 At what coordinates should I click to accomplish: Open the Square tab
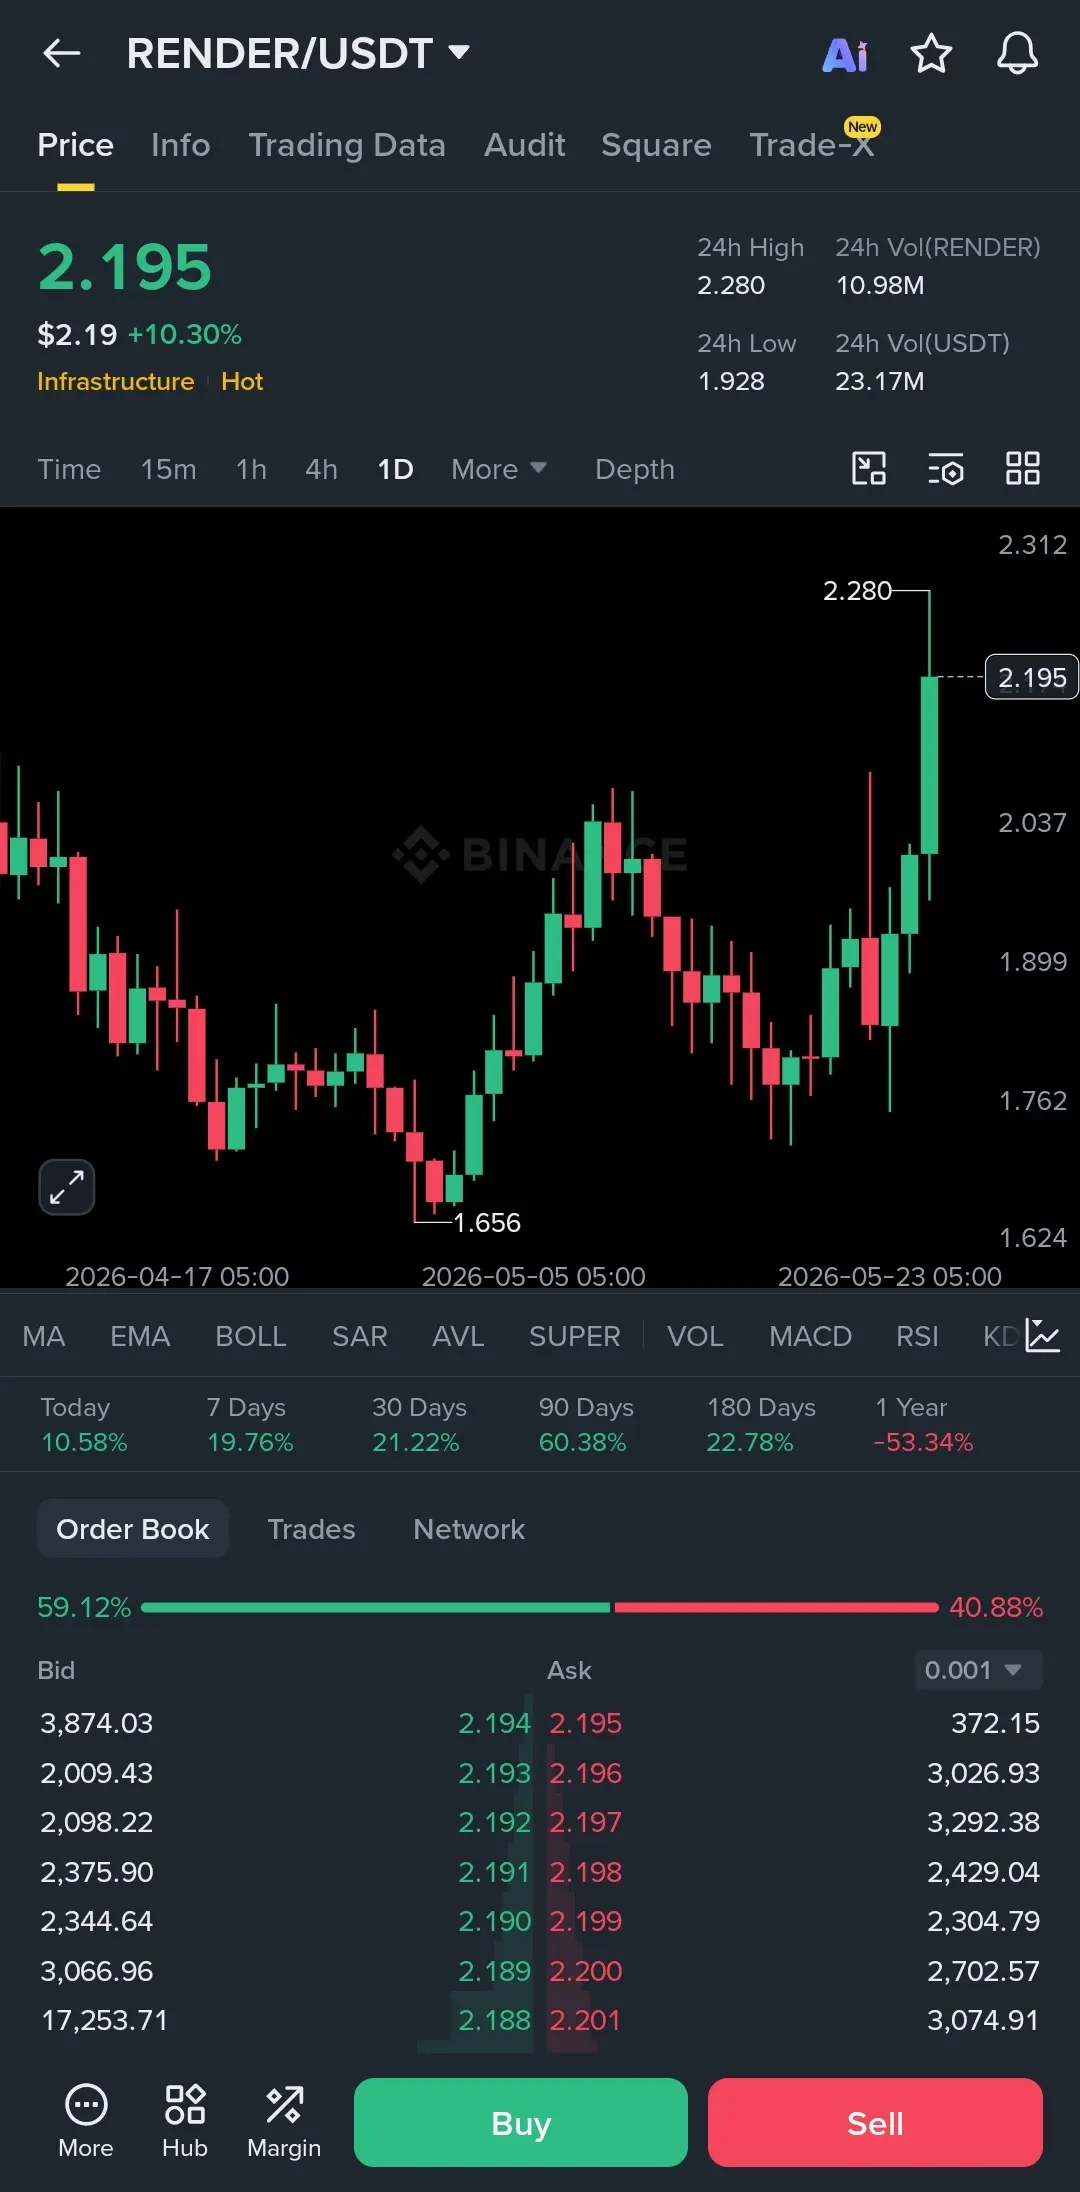656,145
